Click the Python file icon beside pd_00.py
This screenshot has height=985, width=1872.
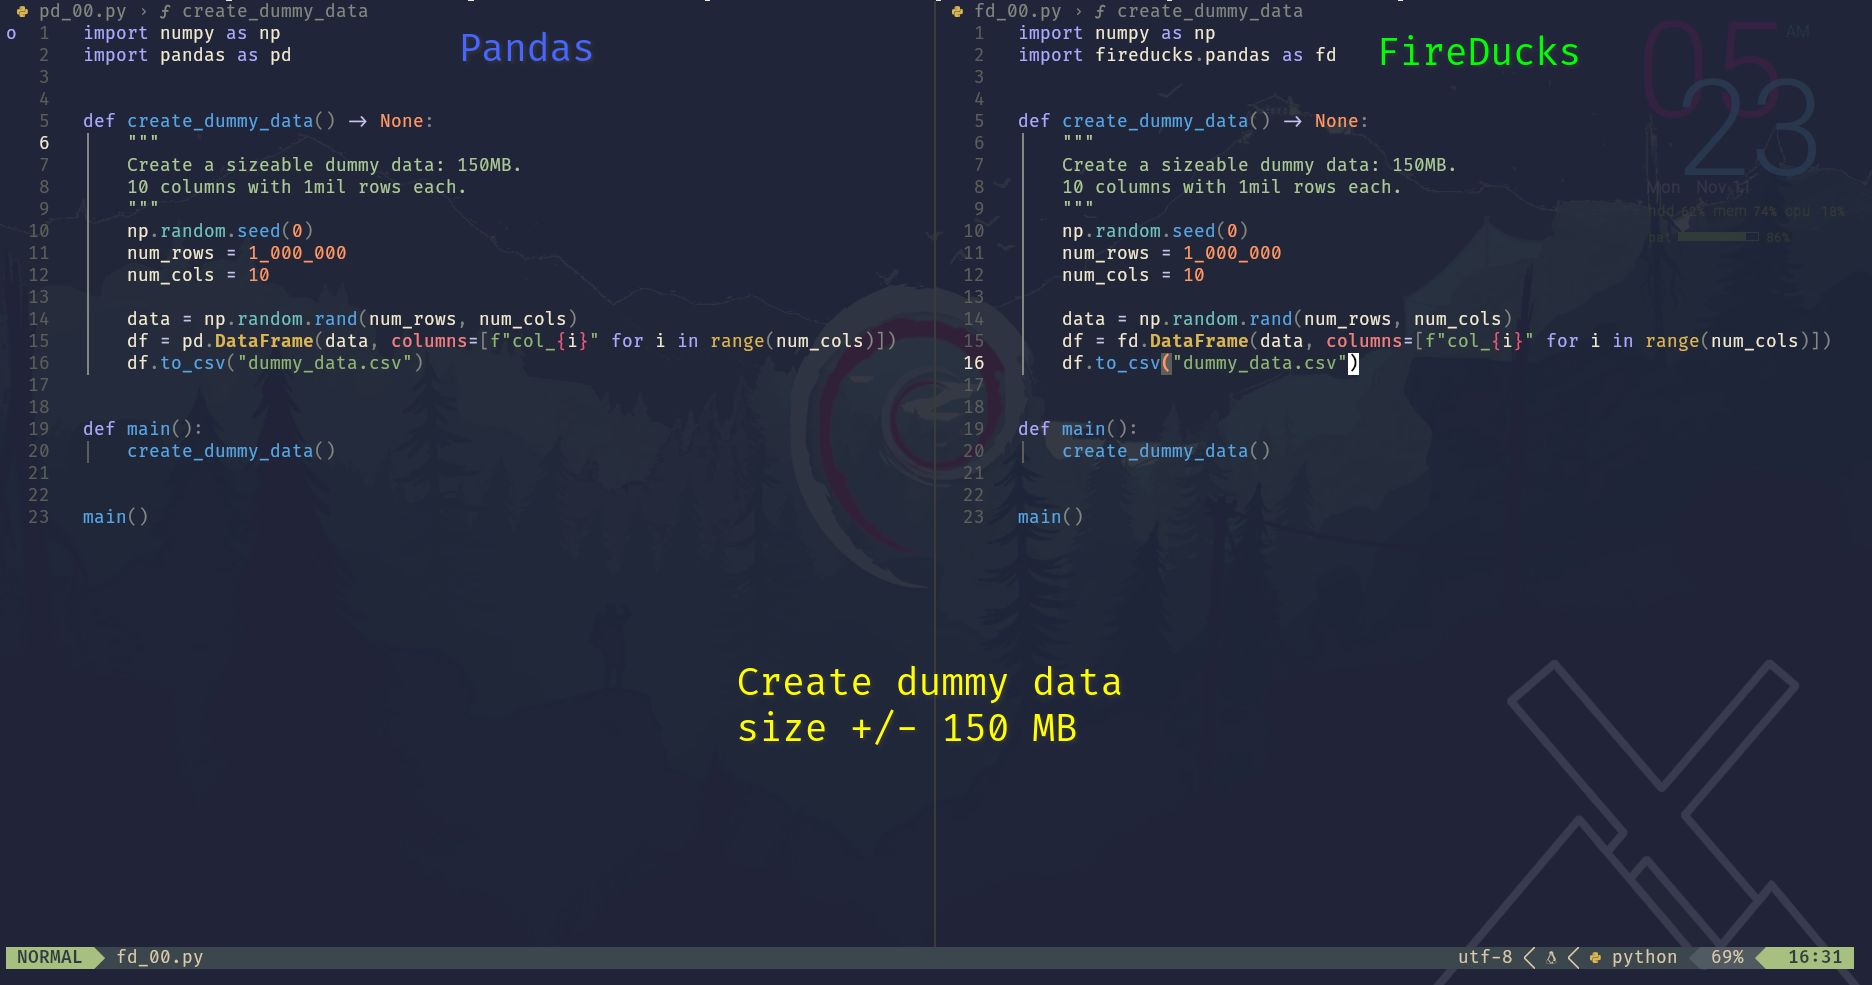click(22, 12)
